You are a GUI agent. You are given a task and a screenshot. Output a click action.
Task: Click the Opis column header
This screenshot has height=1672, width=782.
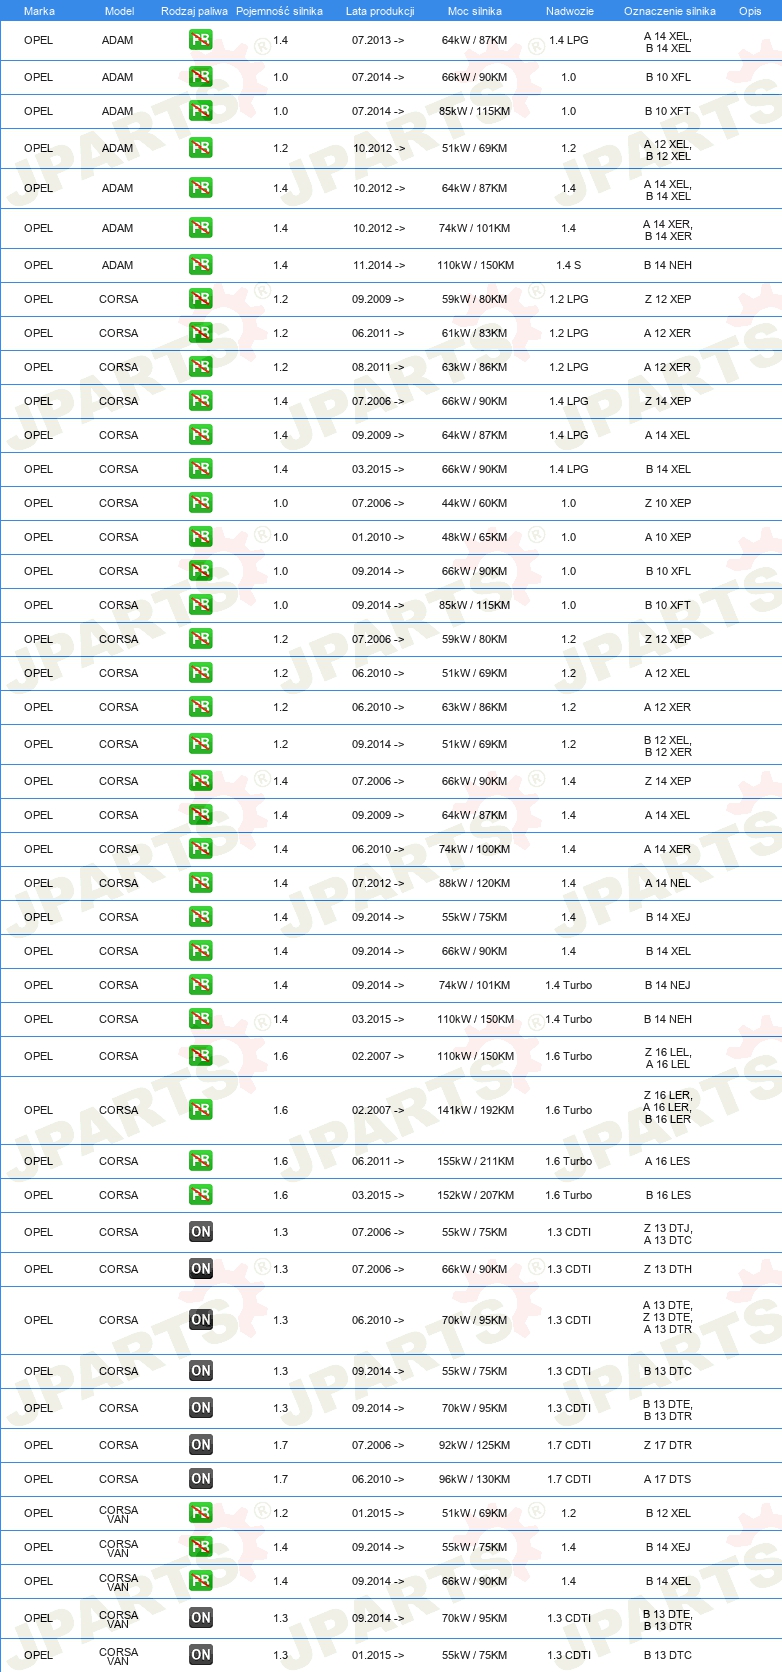(750, 11)
